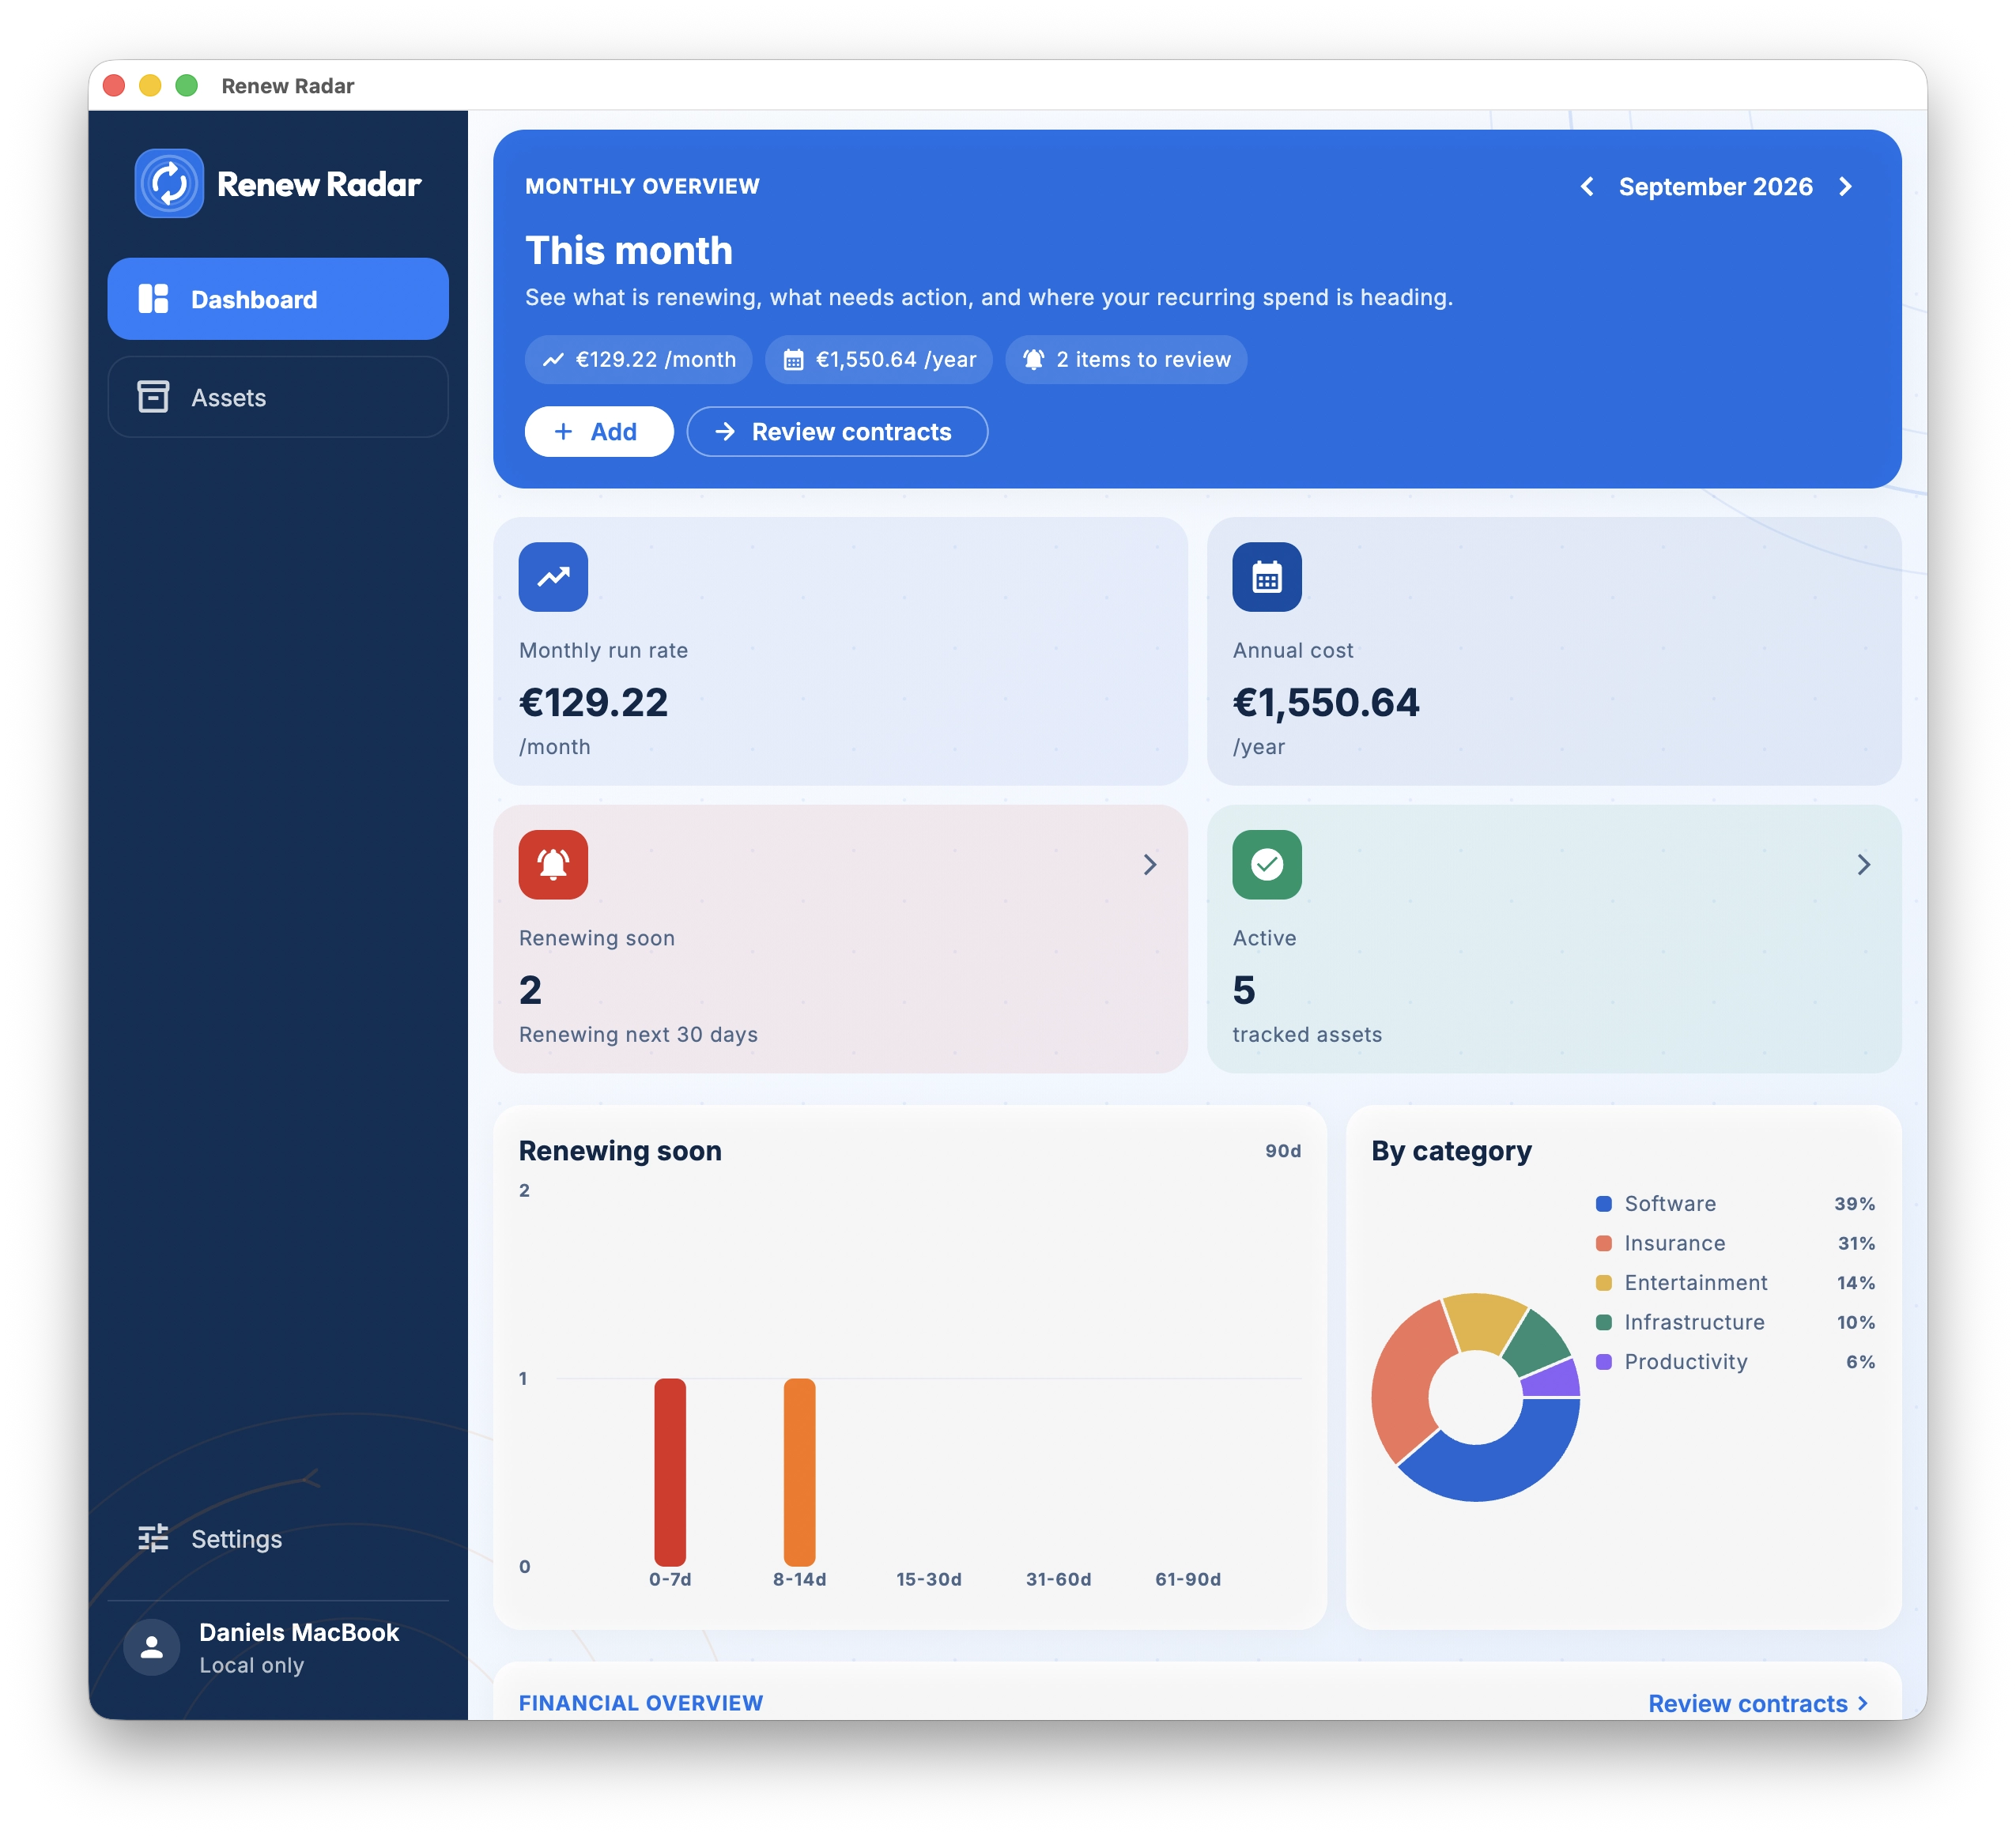The image size is (2016, 1837).
Task: Click the orange 8-14d bar
Action: pos(800,1472)
